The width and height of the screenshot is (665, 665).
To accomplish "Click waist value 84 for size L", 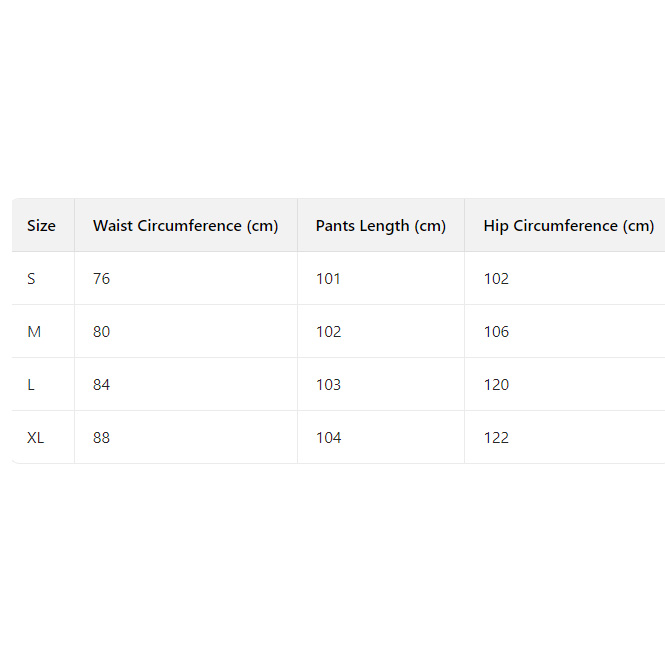I will tap(101, 385).
